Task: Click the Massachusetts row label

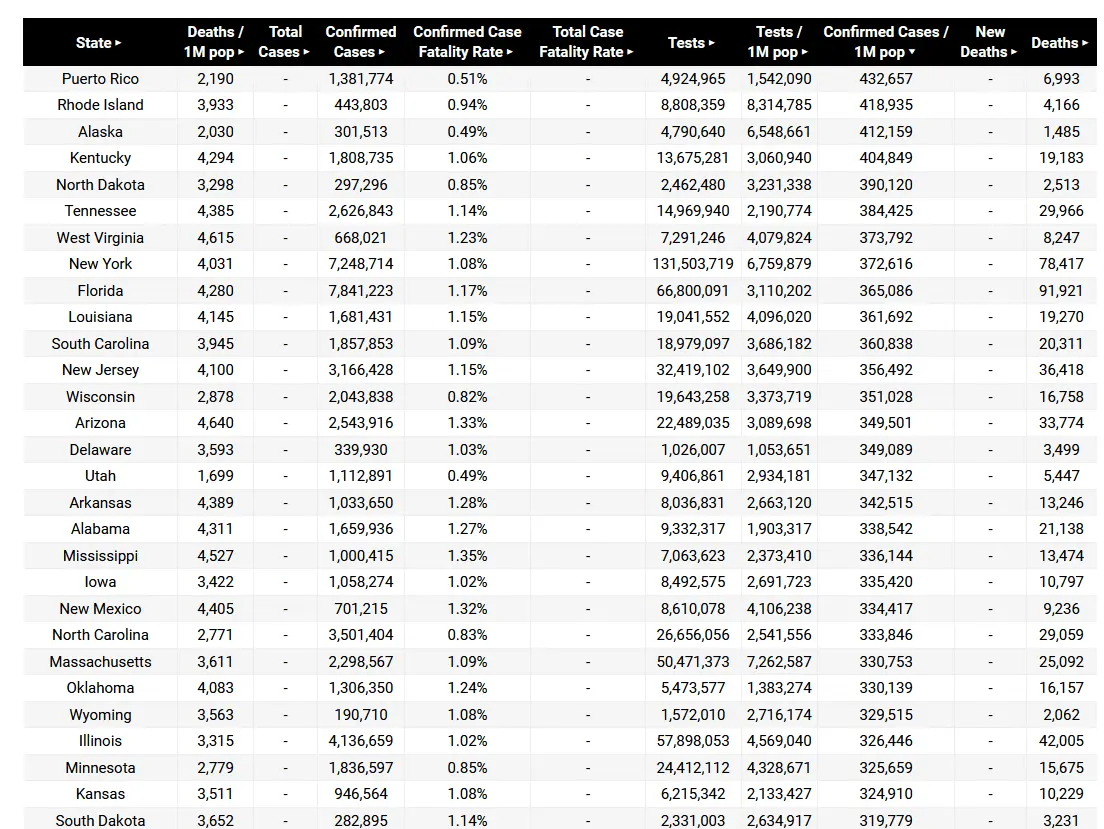Action: click(x=100, y=662)
